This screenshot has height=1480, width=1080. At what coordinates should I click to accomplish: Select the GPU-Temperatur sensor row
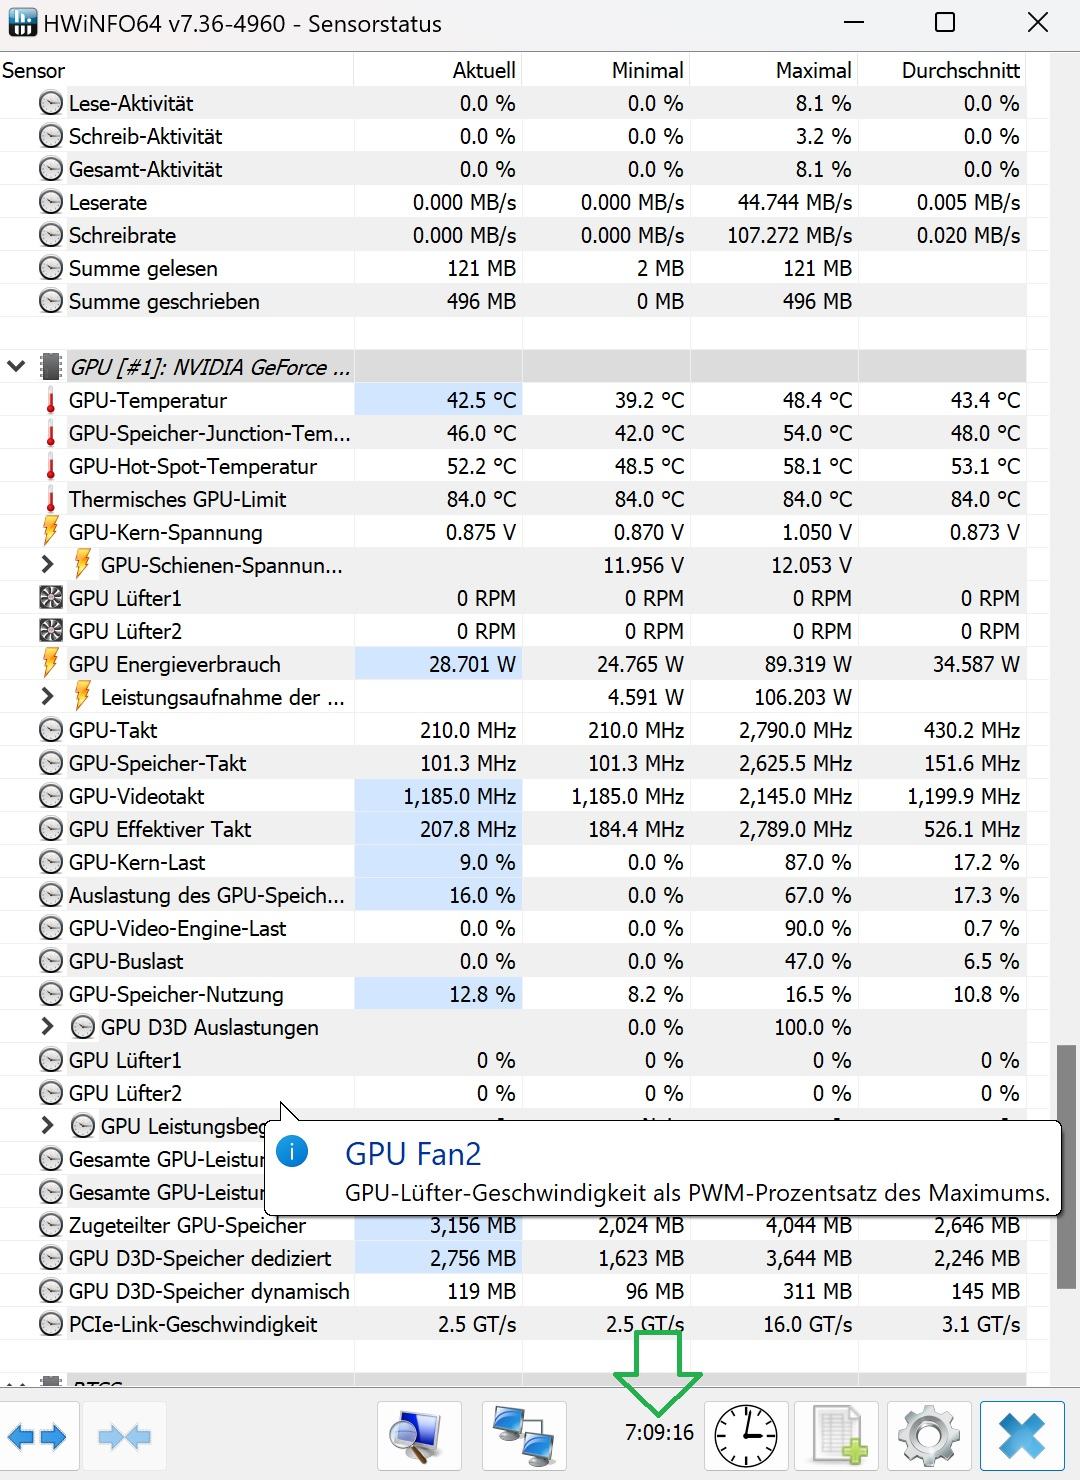[148, 400]
